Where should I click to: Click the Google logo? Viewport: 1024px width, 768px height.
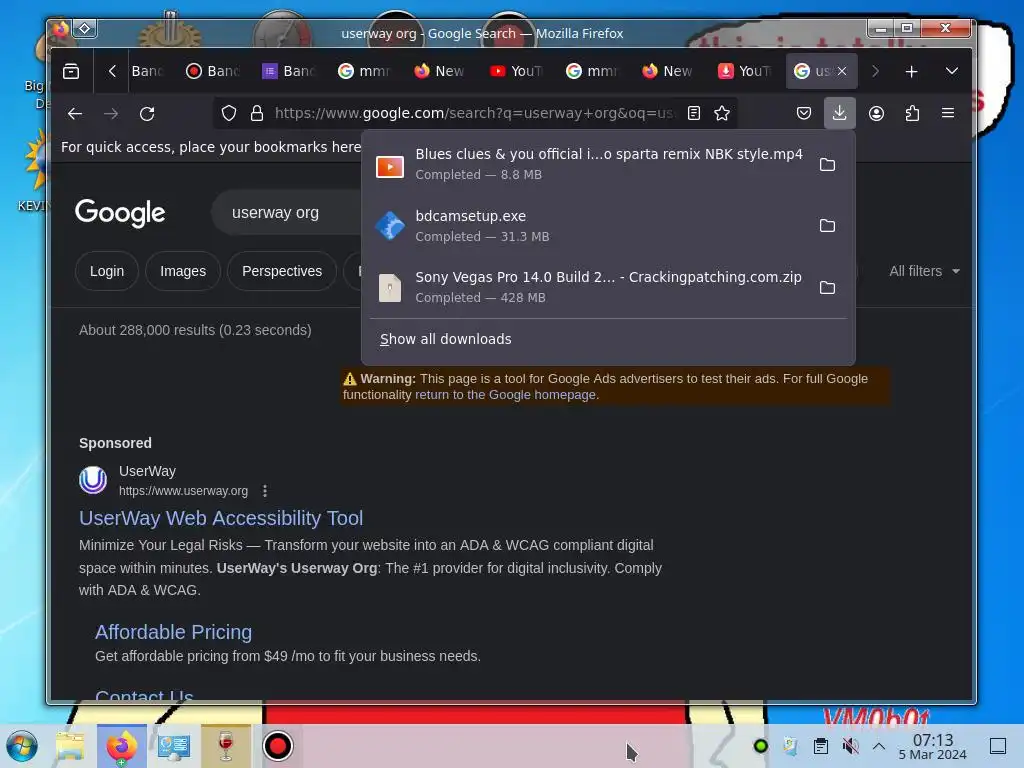[120, 212]
